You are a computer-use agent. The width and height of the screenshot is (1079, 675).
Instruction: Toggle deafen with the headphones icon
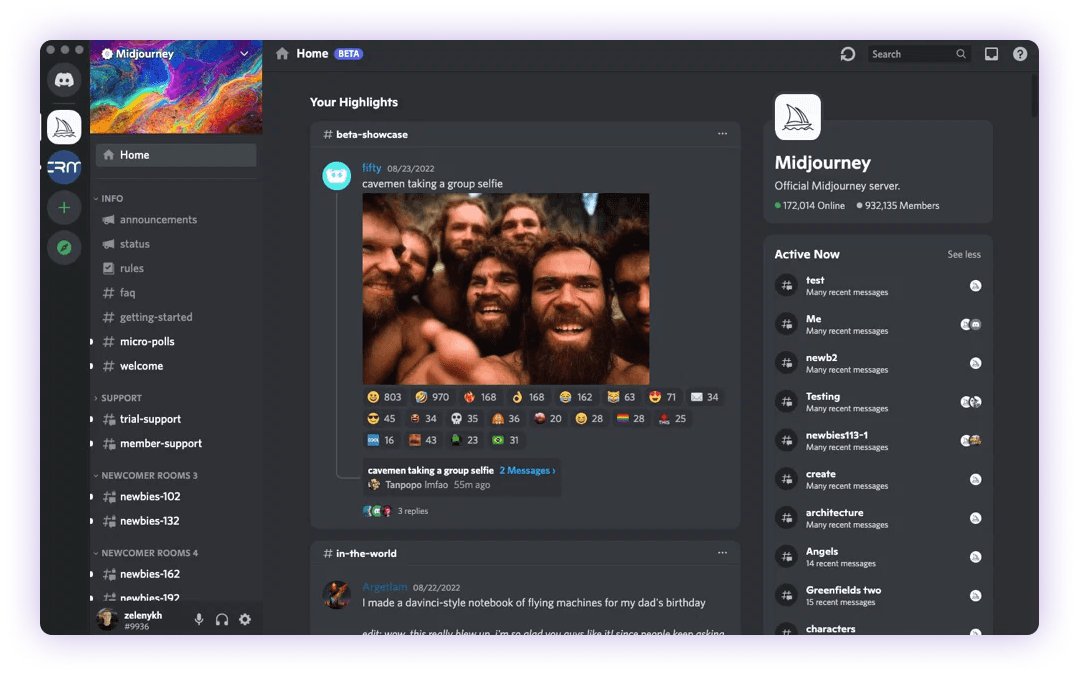pos(222,620)
